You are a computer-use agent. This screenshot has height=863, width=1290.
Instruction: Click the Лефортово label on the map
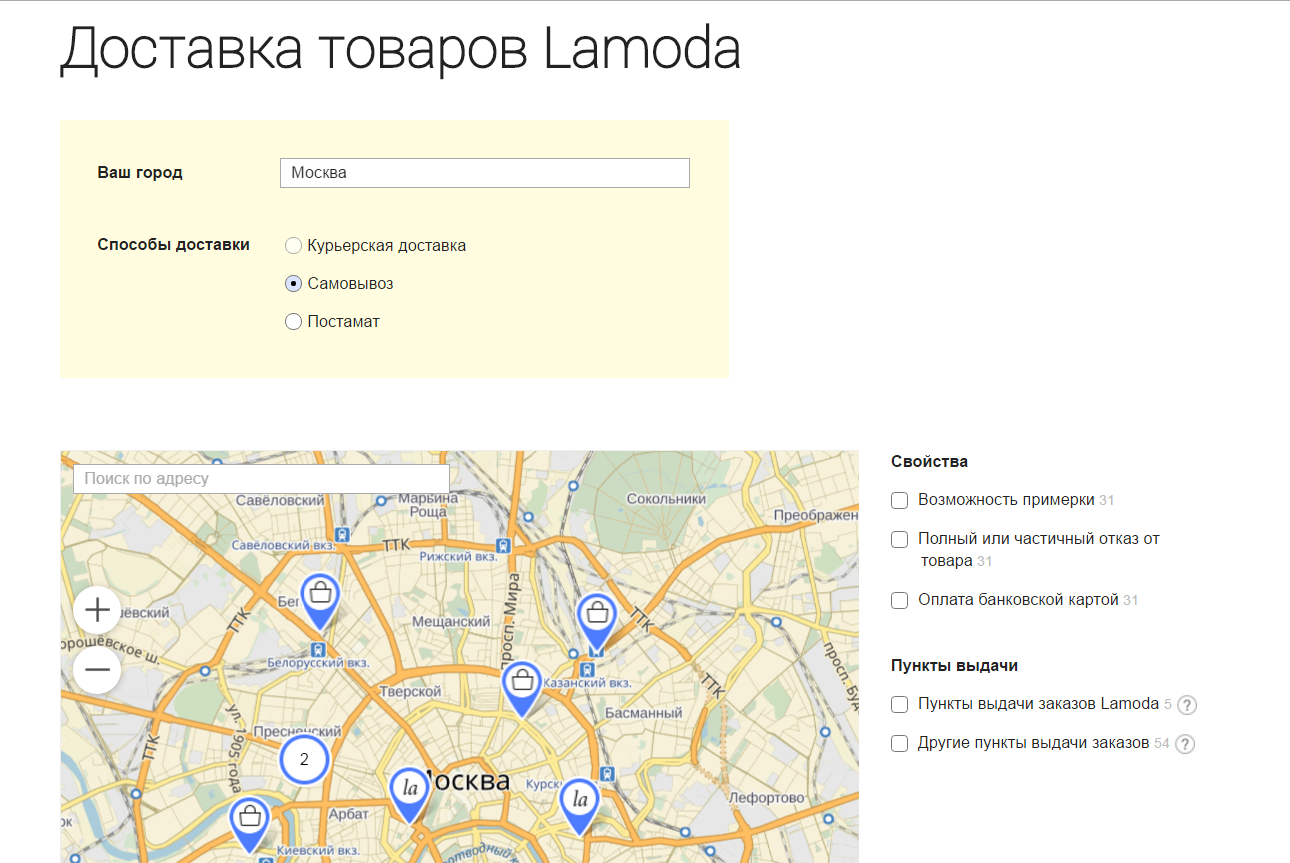[x=768, y=798]
